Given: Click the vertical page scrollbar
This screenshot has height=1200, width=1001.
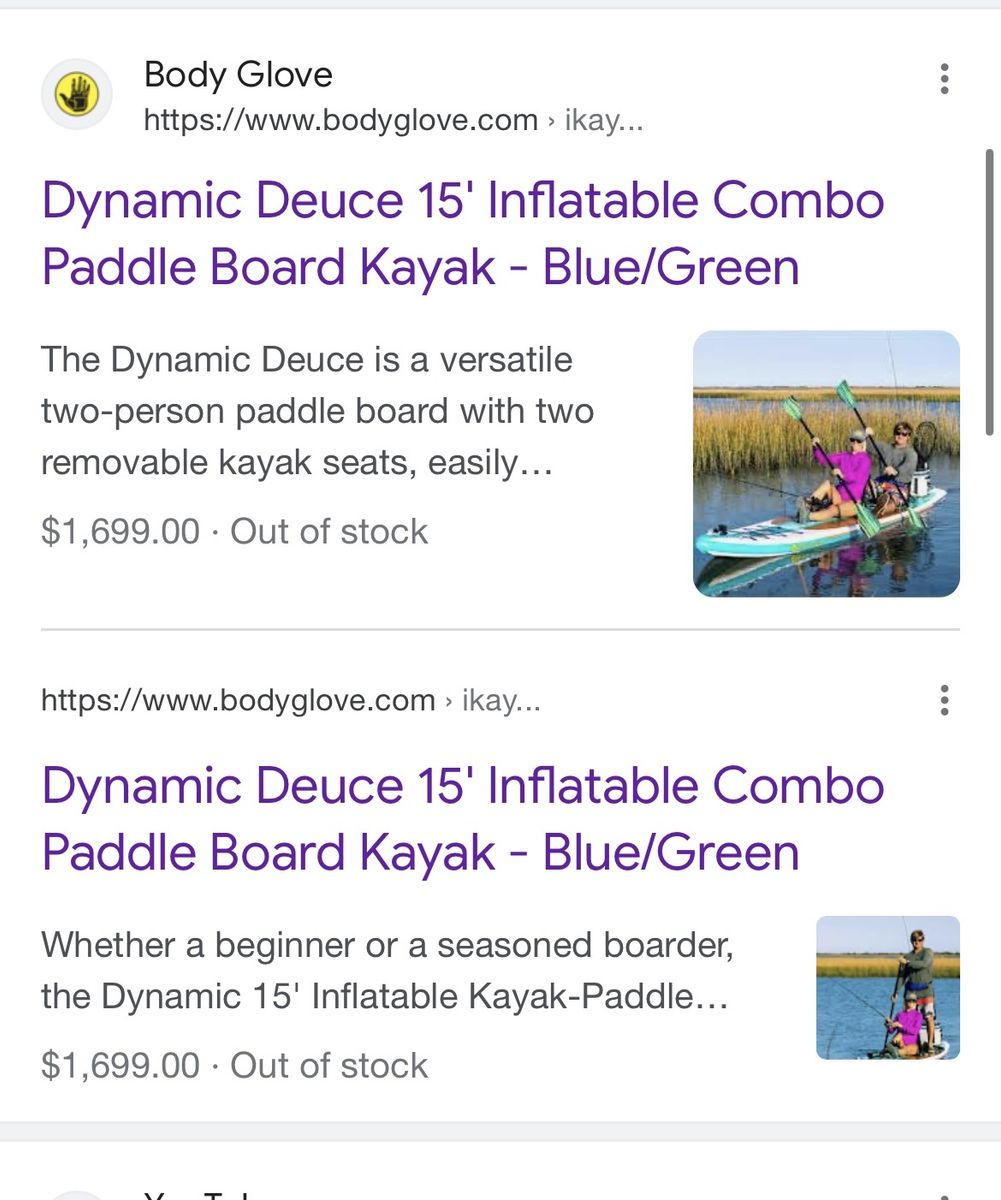Looking at the screenshot, I should tap(990, 292).
